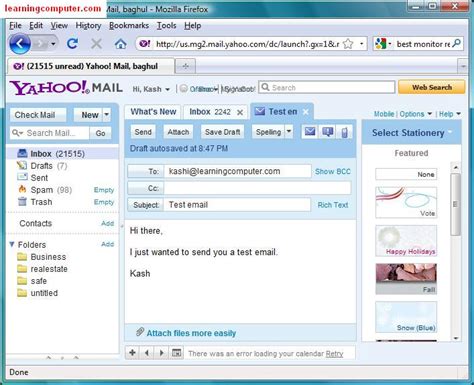Click the Google search engine icon
Image resolution: width=474 pixels, height=385 pixels.
point(380,44)
